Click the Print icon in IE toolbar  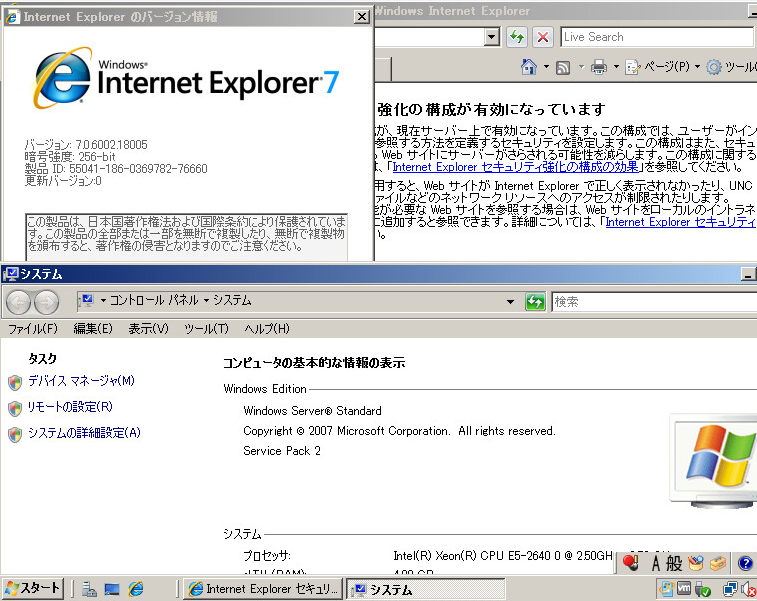click(x=599, y=67)
